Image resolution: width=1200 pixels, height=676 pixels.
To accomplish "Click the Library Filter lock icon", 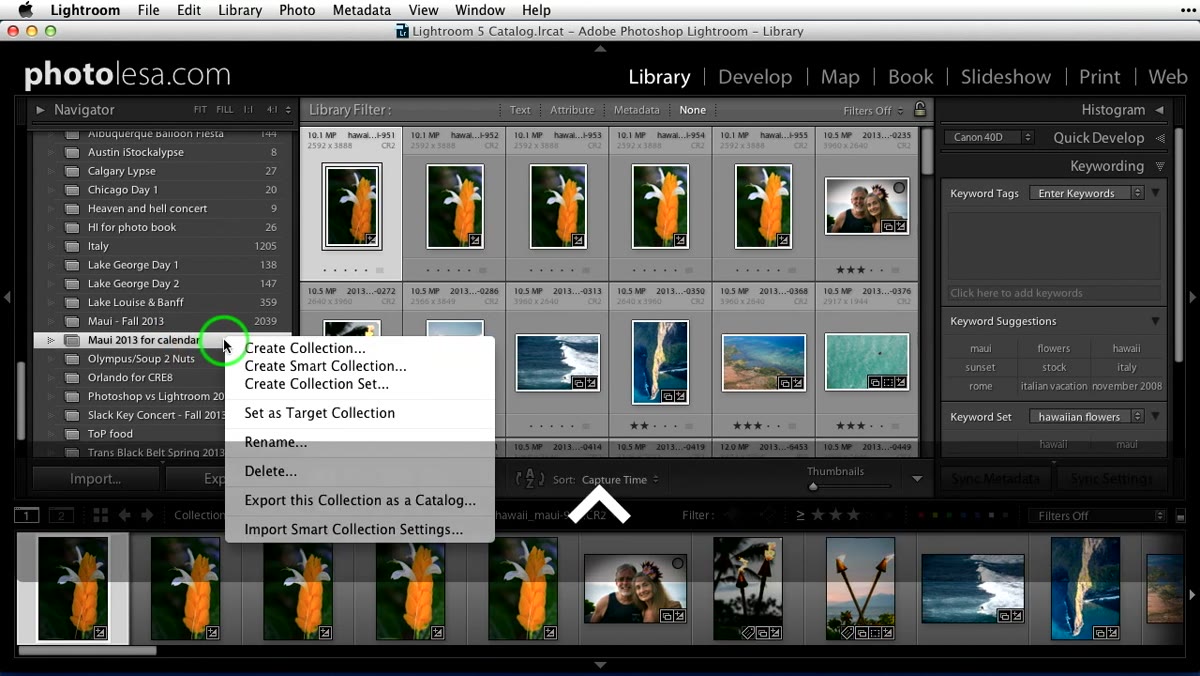I will pyautogui.click(x=920, y=110).
